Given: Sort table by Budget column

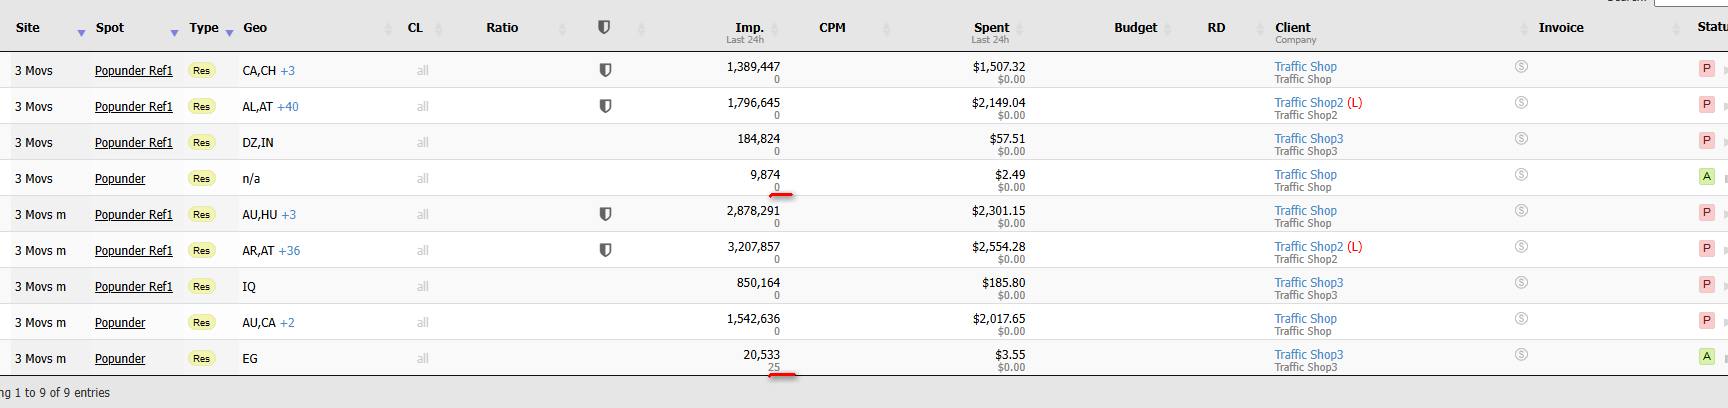Looking at the screenshot, I should coord(1135,28).
